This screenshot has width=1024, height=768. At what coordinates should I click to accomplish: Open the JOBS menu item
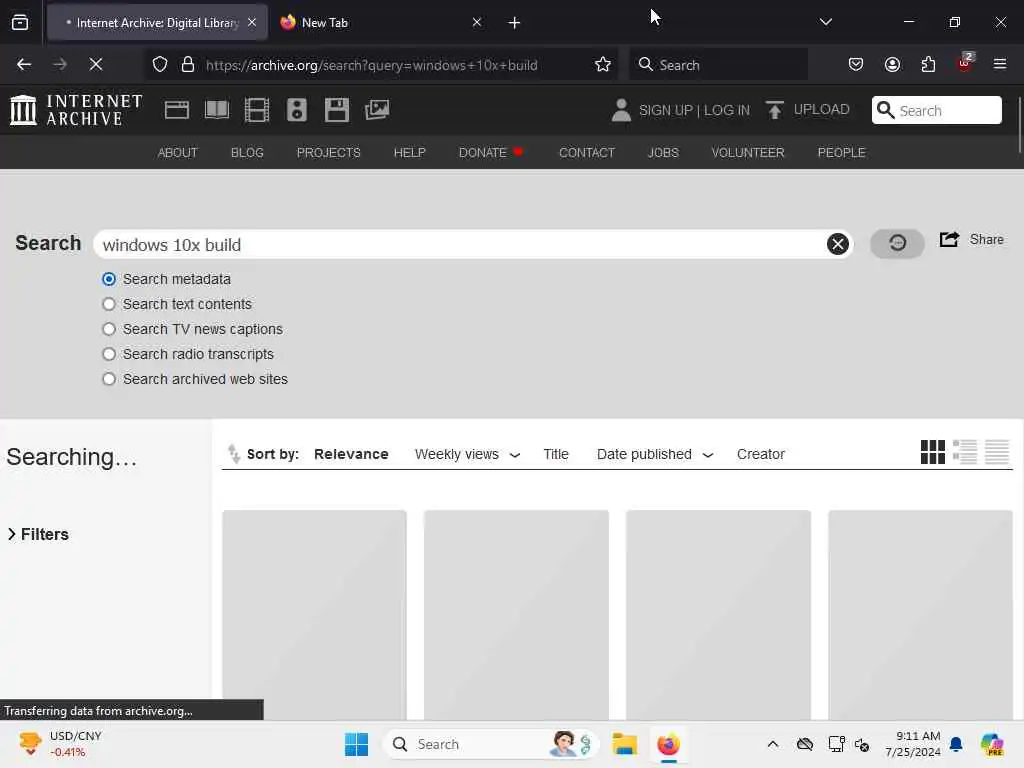(663, 152)
